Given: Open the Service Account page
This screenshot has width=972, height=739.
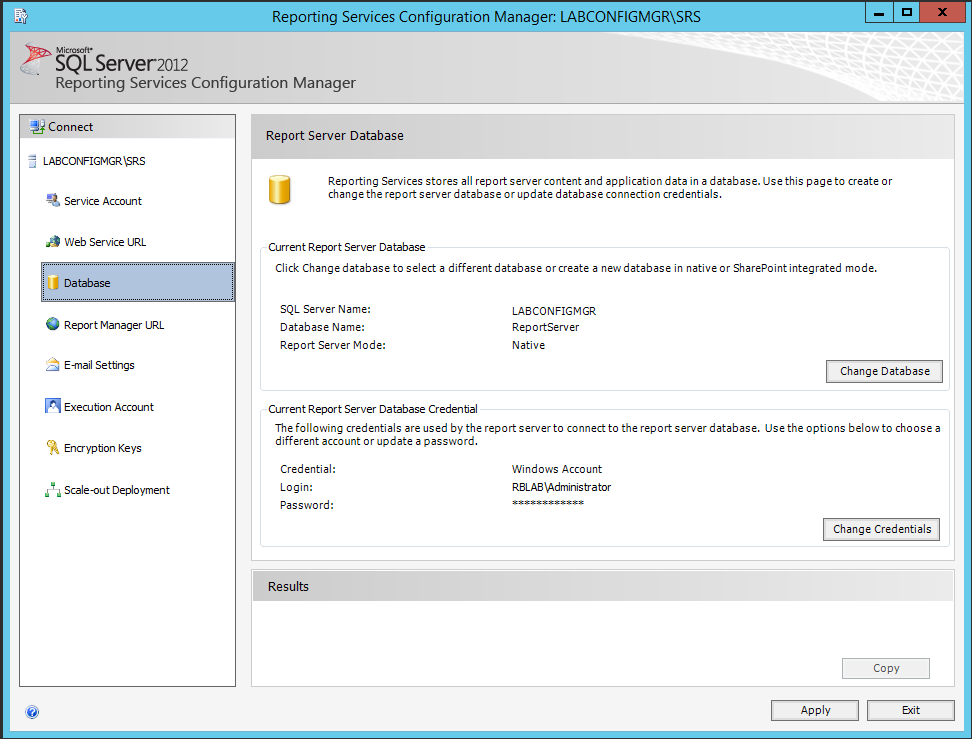Looking at the screenshot, I should (102, 201).
